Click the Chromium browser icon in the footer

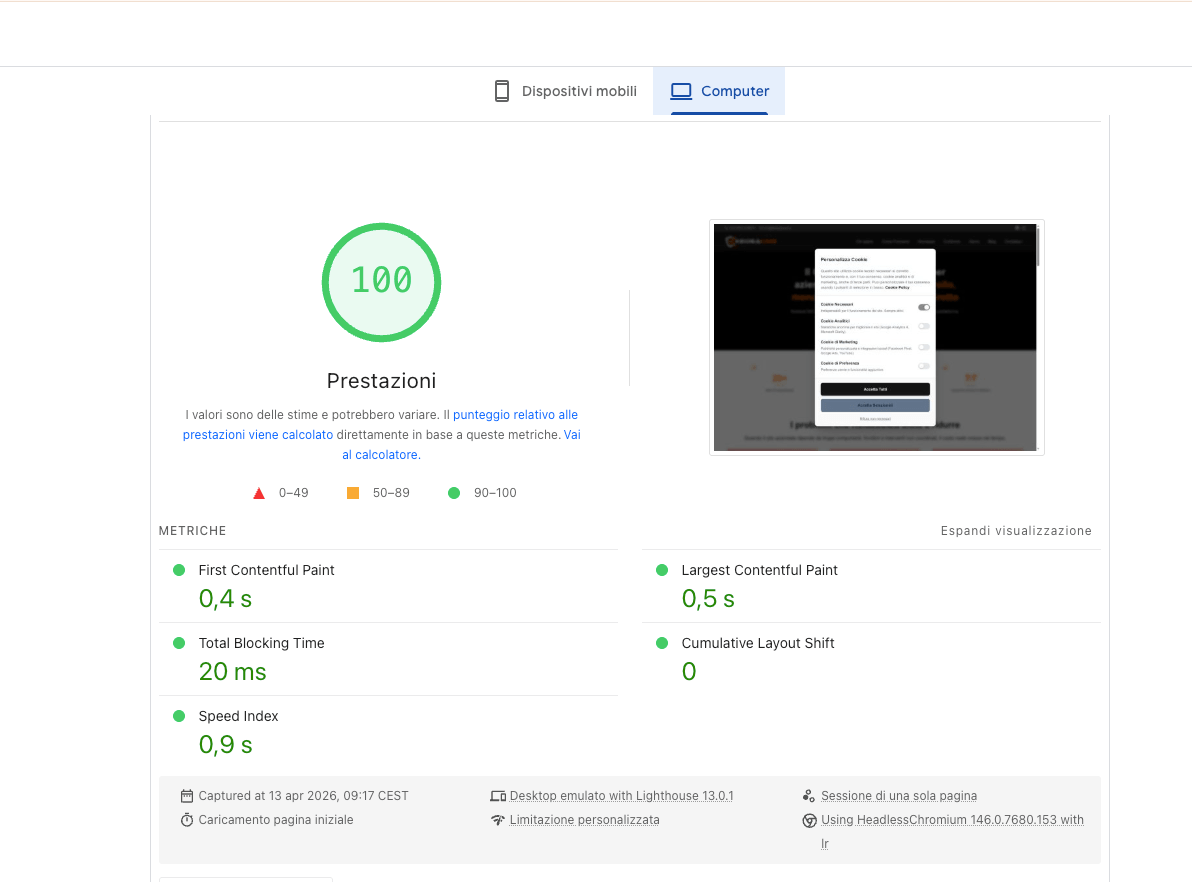coord(810,820)
